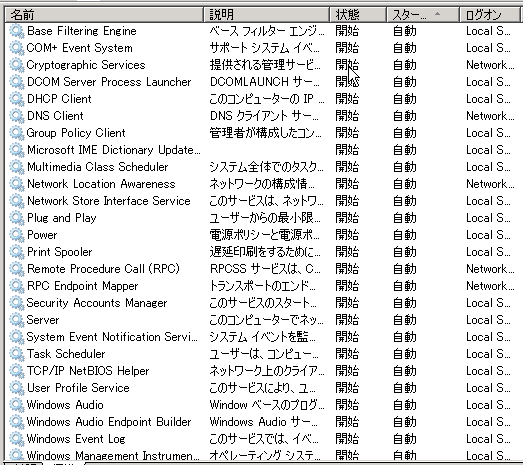Click the Group Policy Client name
The height and width of the screenshot is (465, 523).
click(76, 133)
